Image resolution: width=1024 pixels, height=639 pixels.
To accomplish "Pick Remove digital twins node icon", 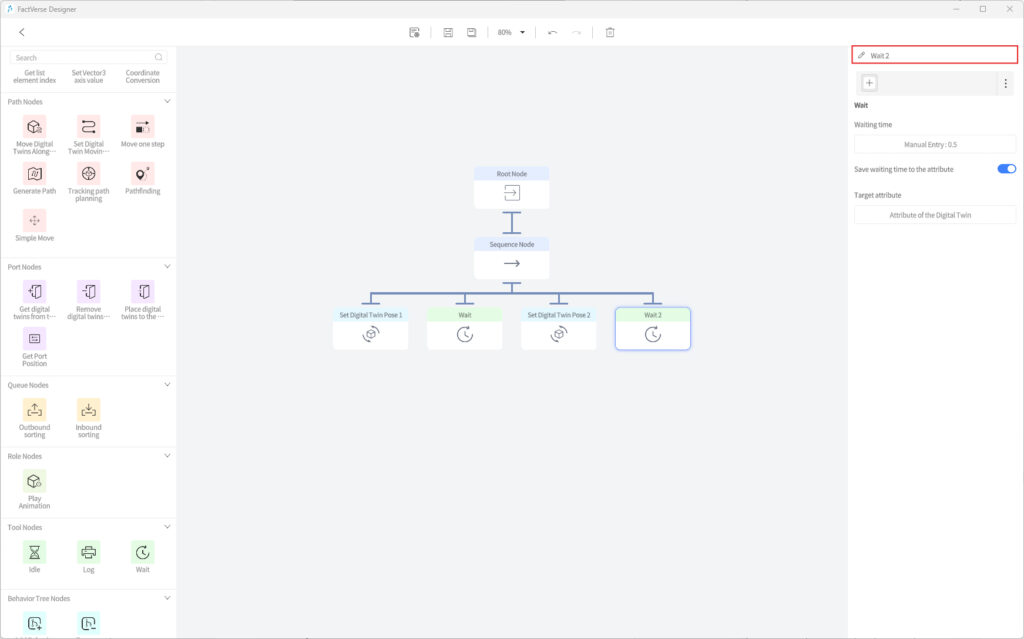I will 88,292.
